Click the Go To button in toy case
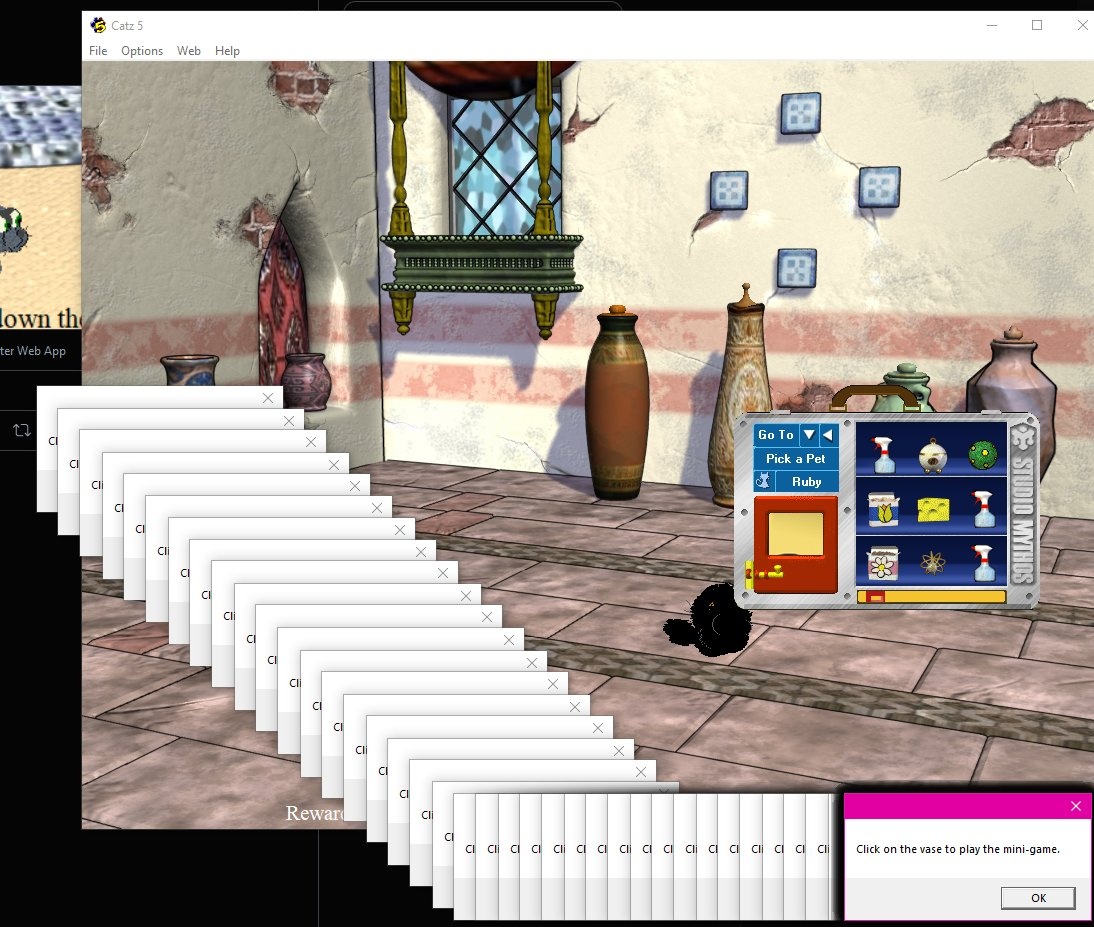 [776, 435]
